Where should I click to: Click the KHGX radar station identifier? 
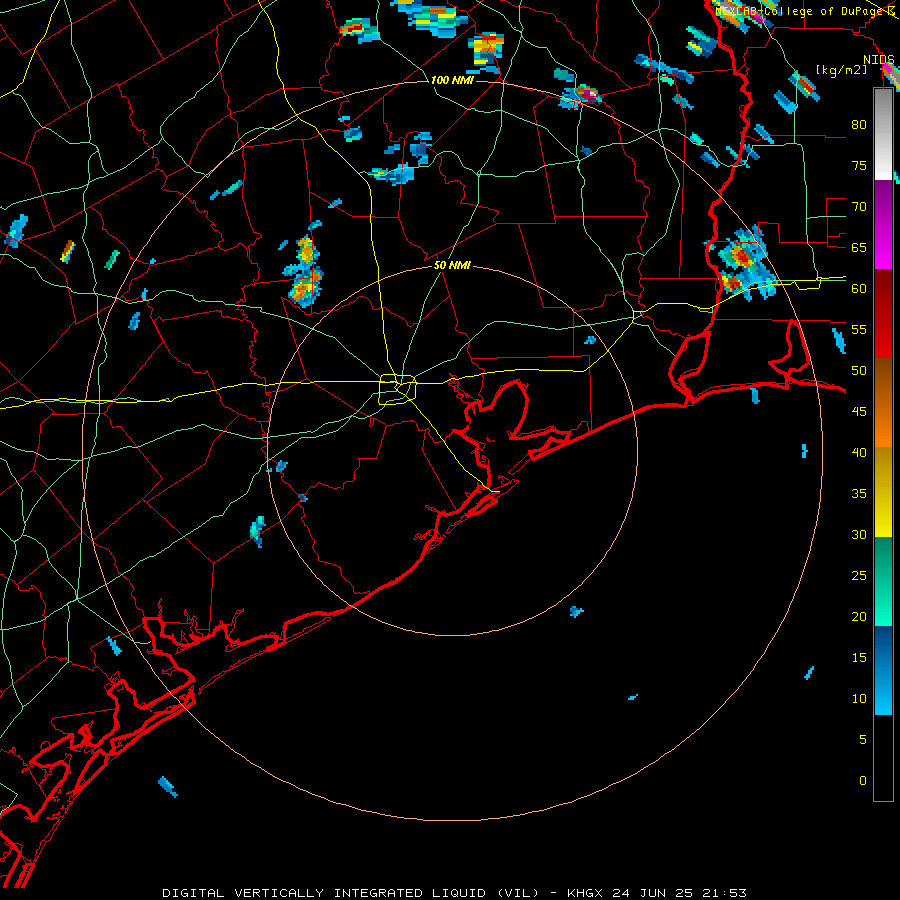[x=584, y=893]
